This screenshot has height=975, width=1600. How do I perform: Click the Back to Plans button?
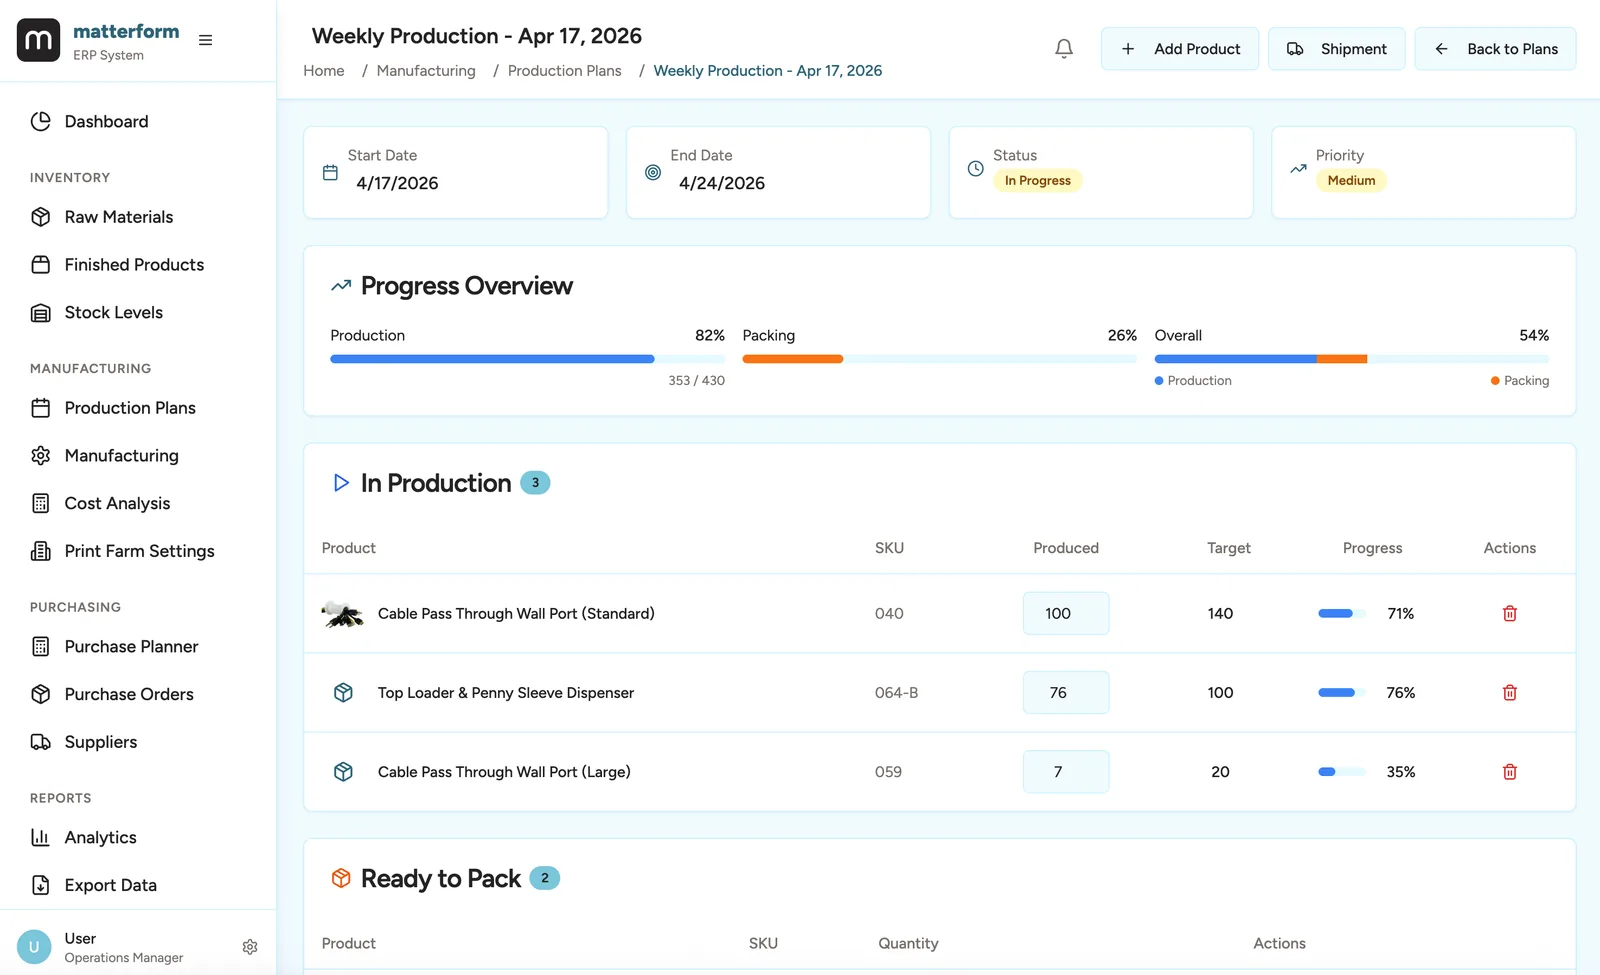click(x=1494, y=48)
